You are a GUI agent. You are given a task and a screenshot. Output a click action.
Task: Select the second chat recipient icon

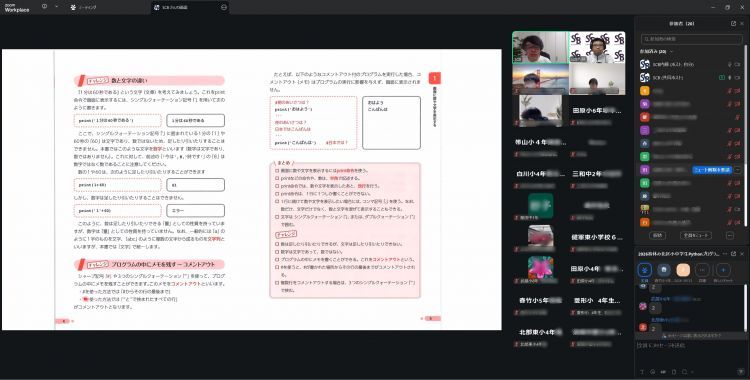[x=663, y=270]
